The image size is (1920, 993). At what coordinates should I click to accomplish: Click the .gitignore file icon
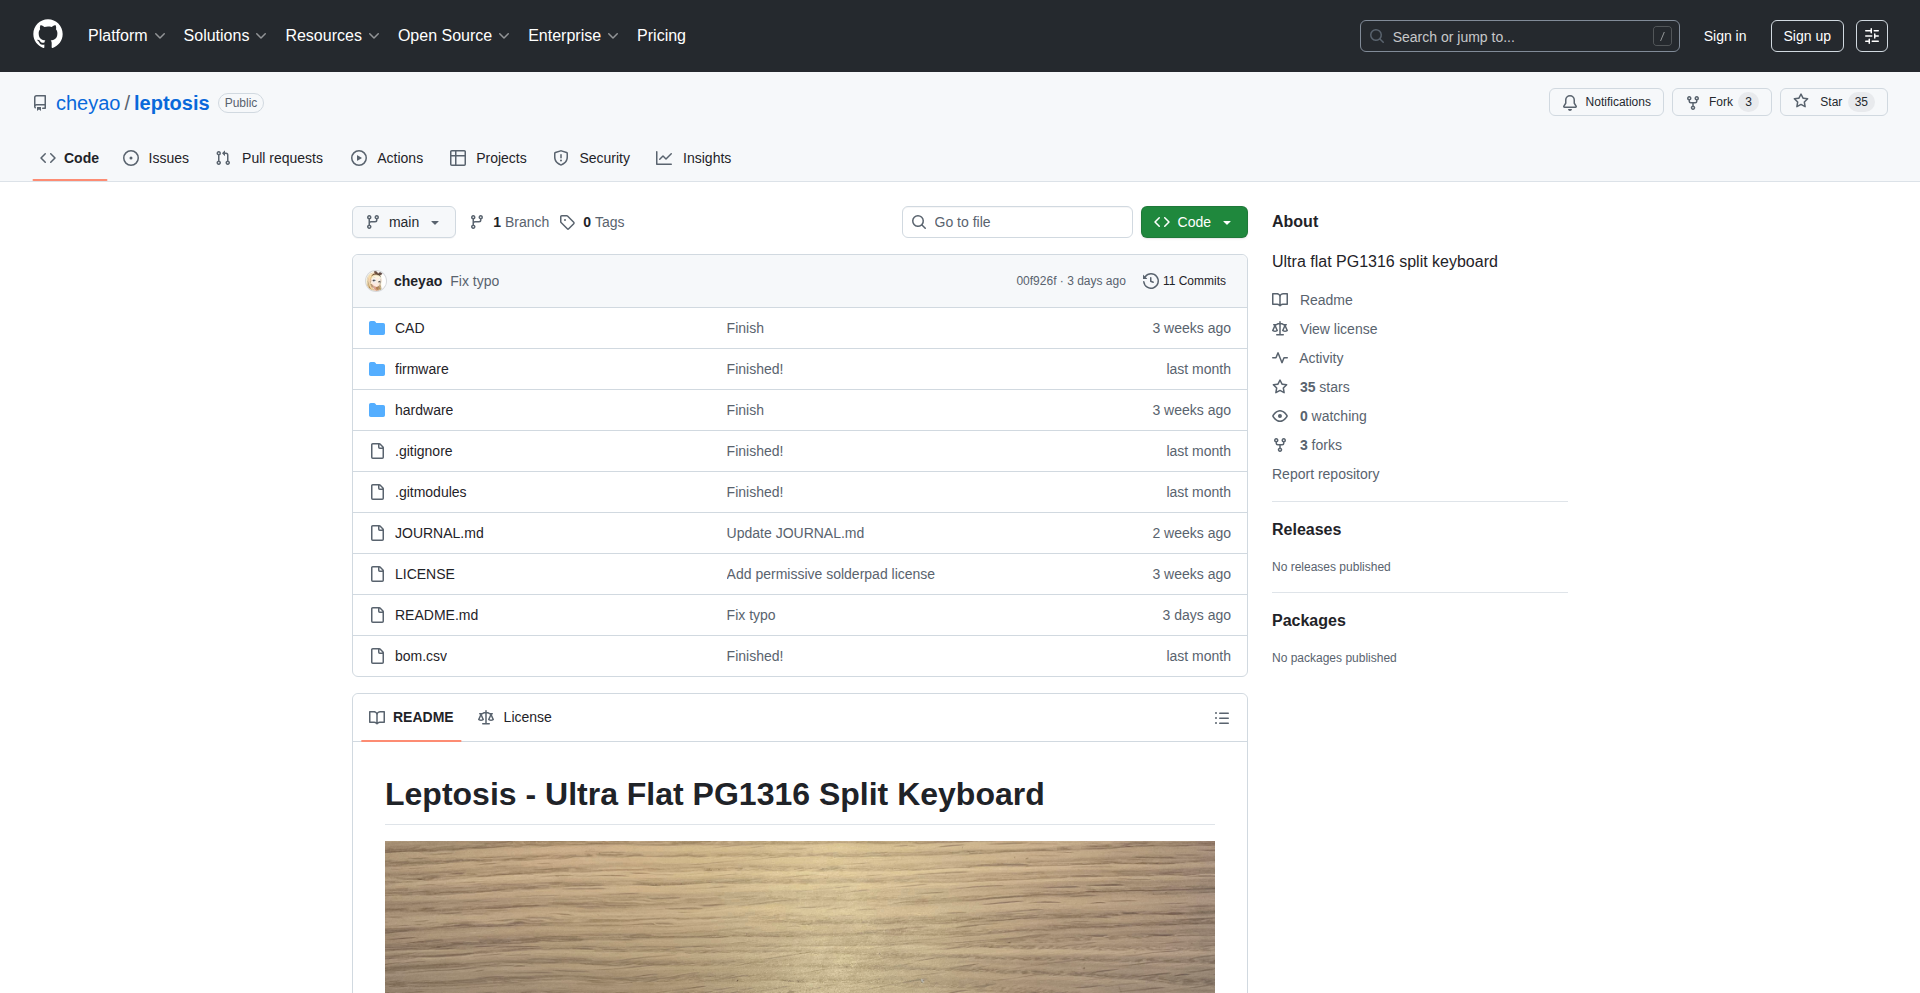377,451
